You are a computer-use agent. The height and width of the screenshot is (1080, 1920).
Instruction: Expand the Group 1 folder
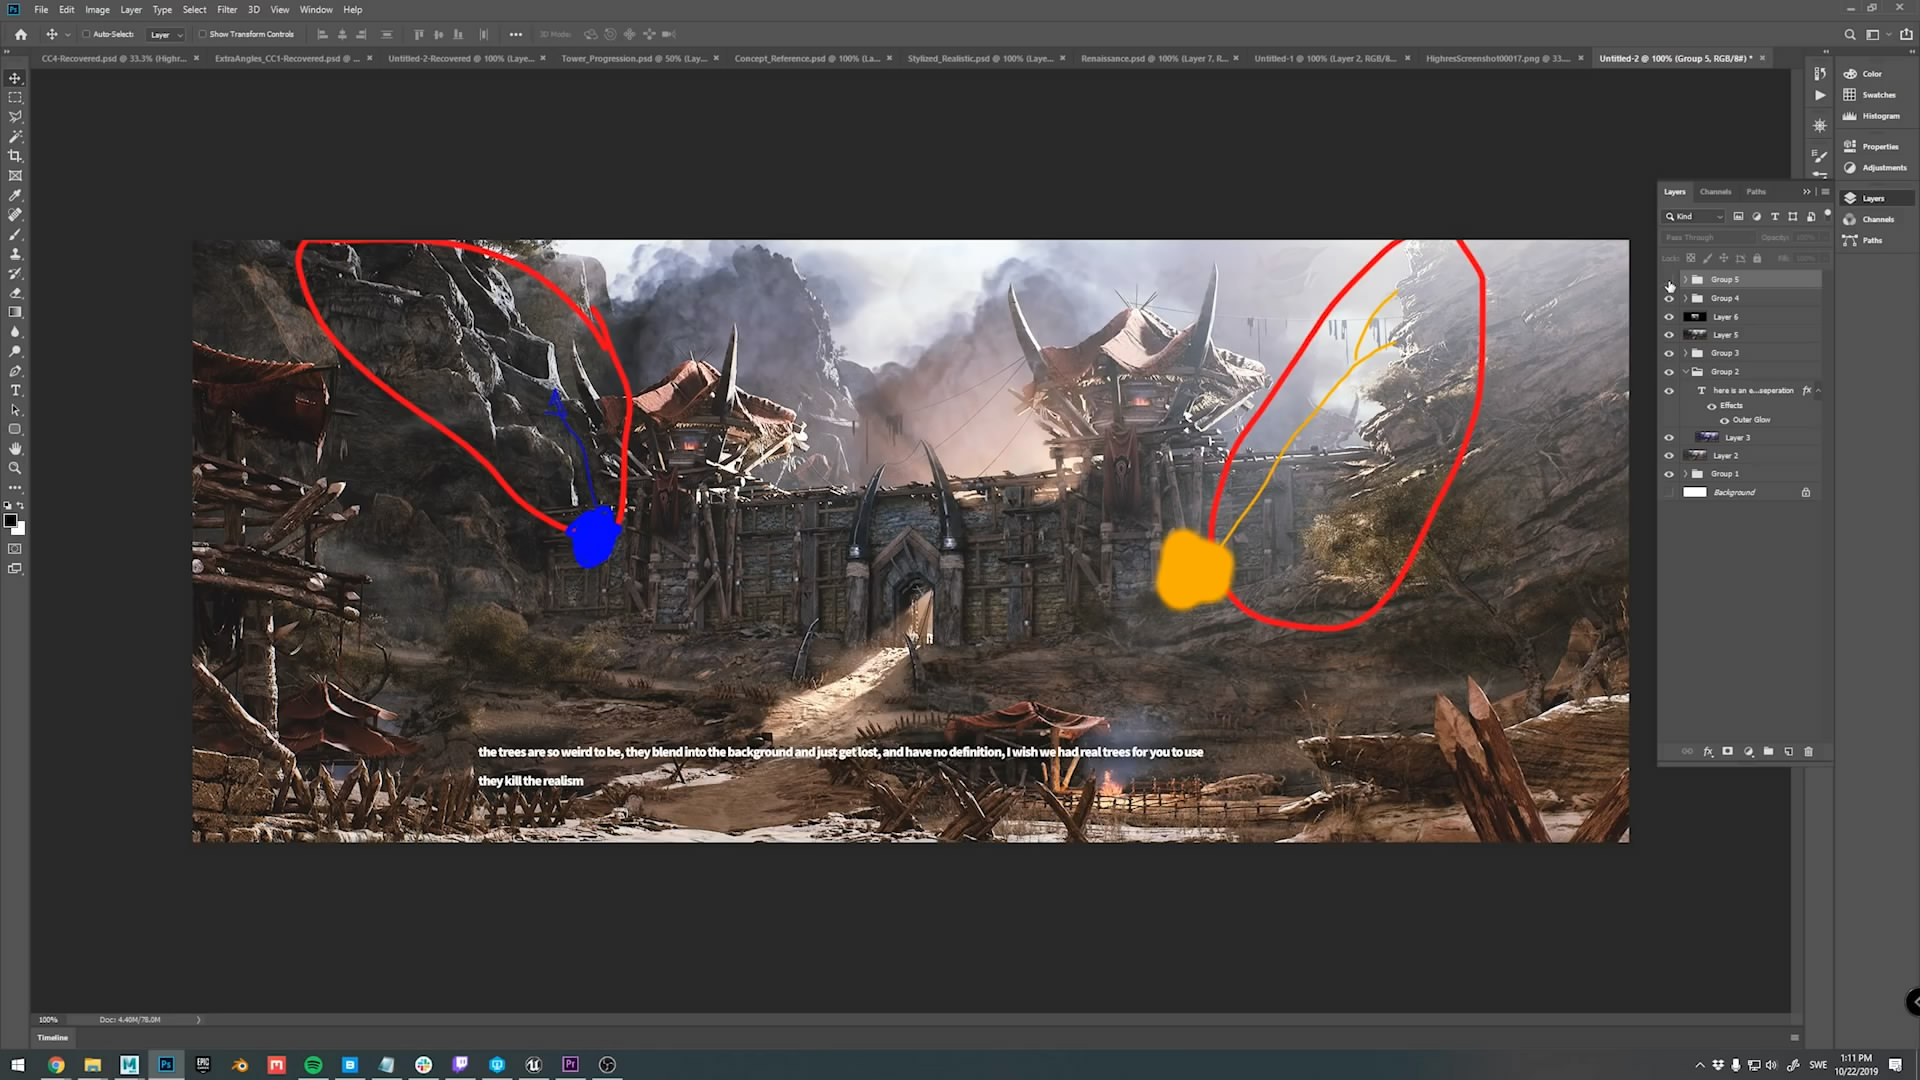tap(1685, 474)
